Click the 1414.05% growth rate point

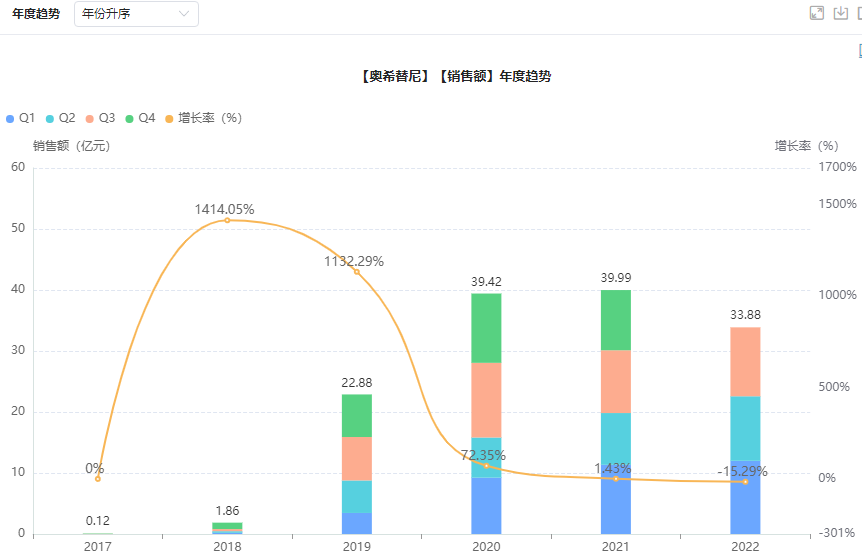click(x=227, y=220)
